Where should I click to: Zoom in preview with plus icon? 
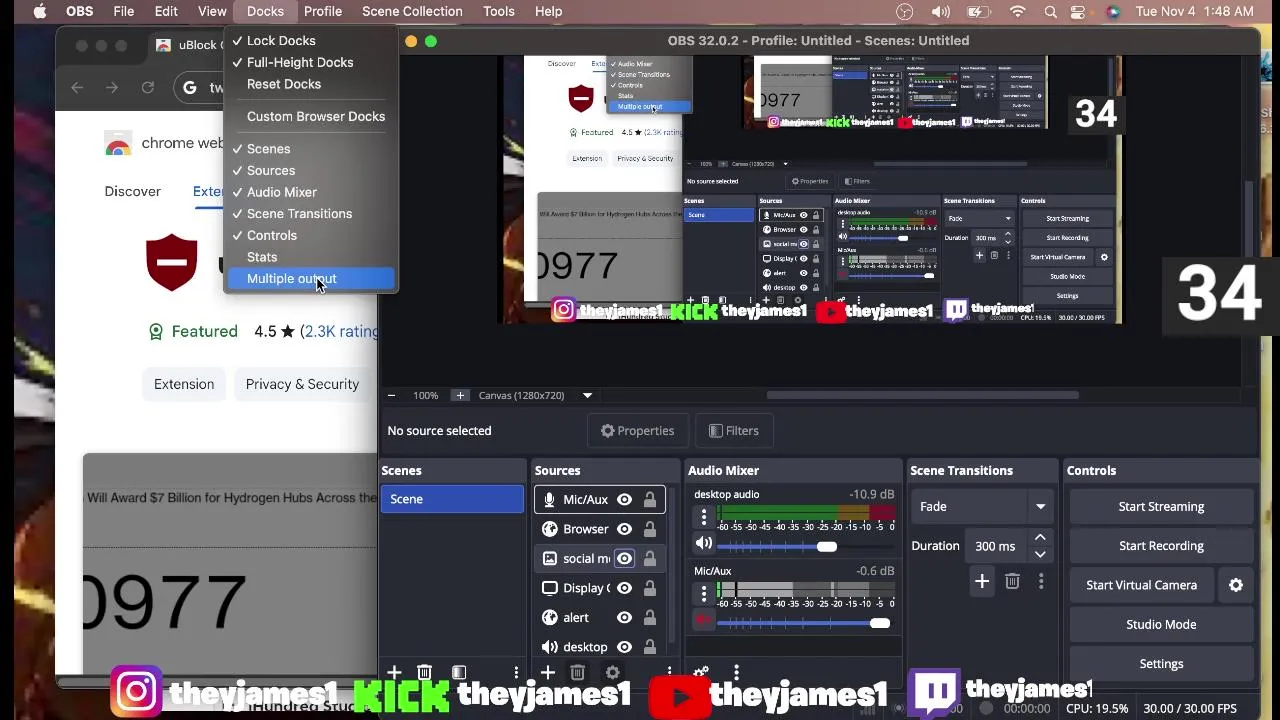coord(460,395)
